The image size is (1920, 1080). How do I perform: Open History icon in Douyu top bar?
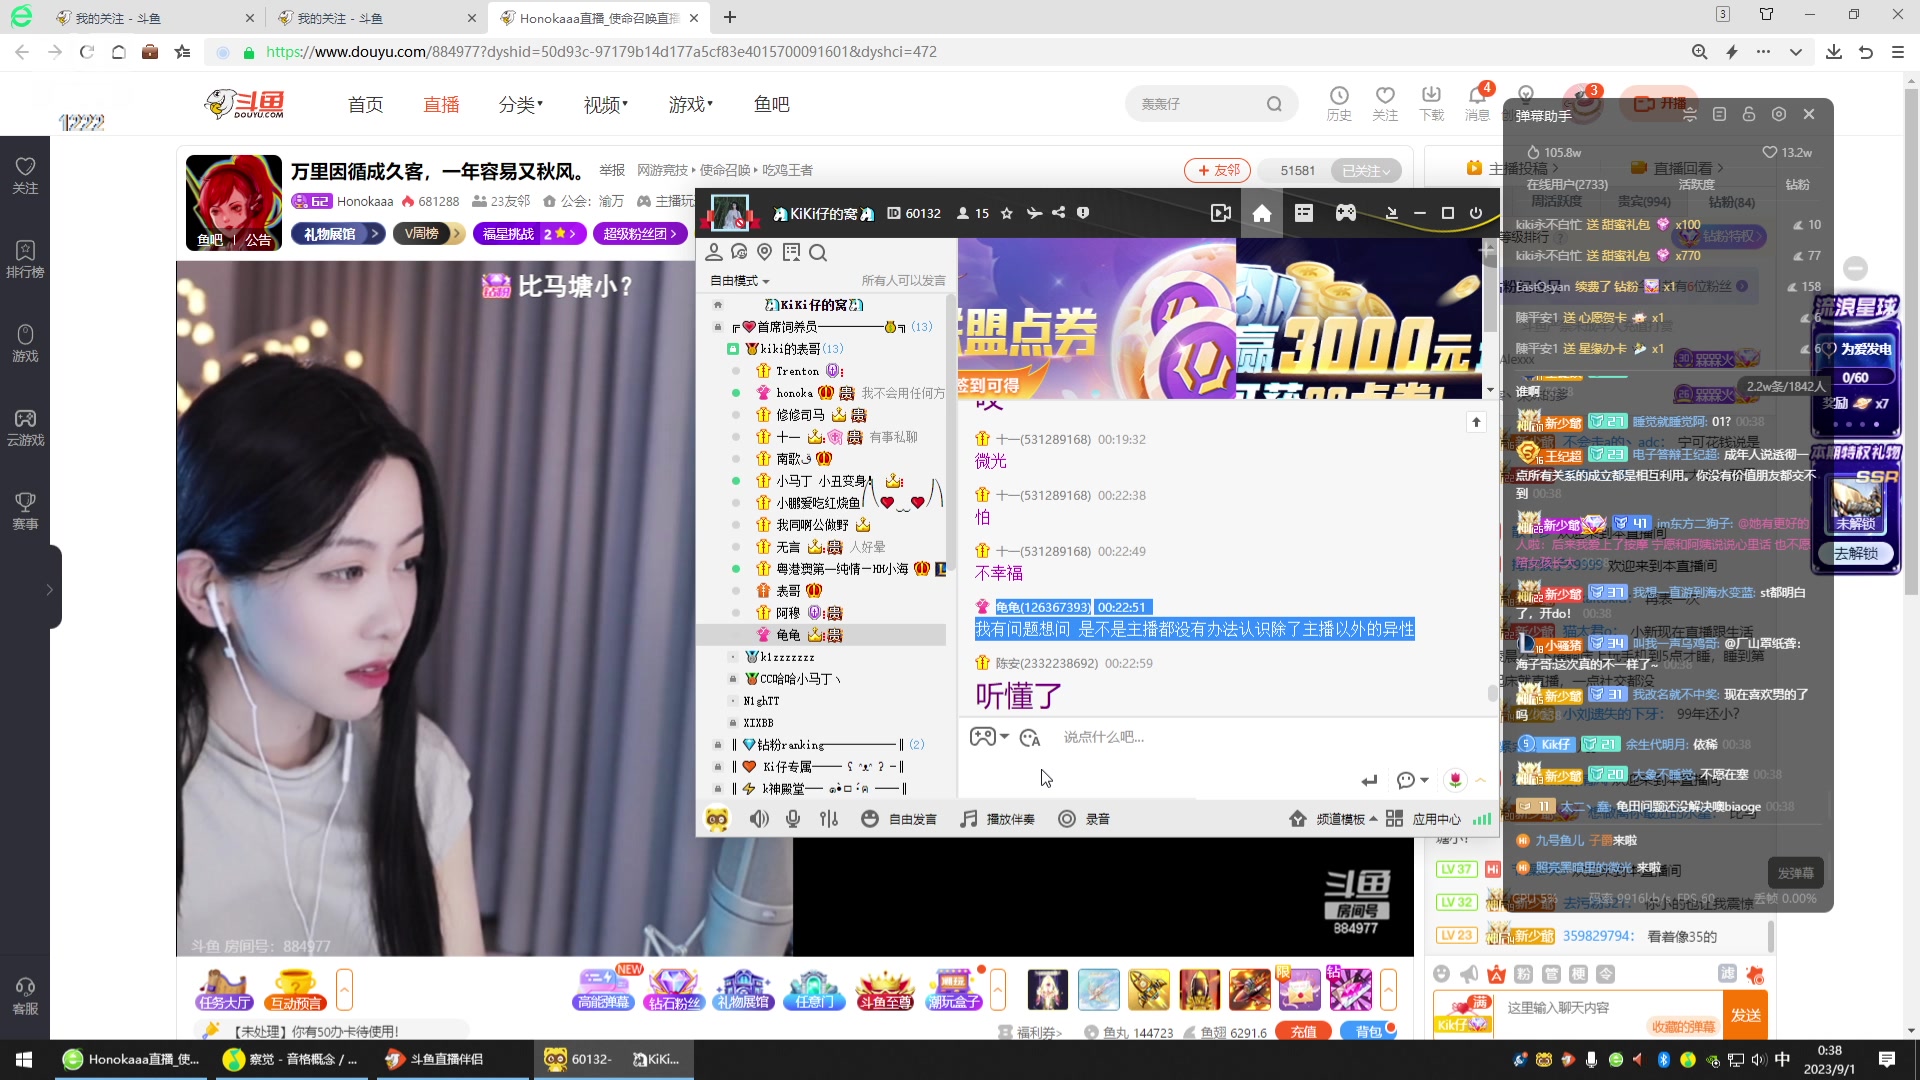(x=1339, y=103)
